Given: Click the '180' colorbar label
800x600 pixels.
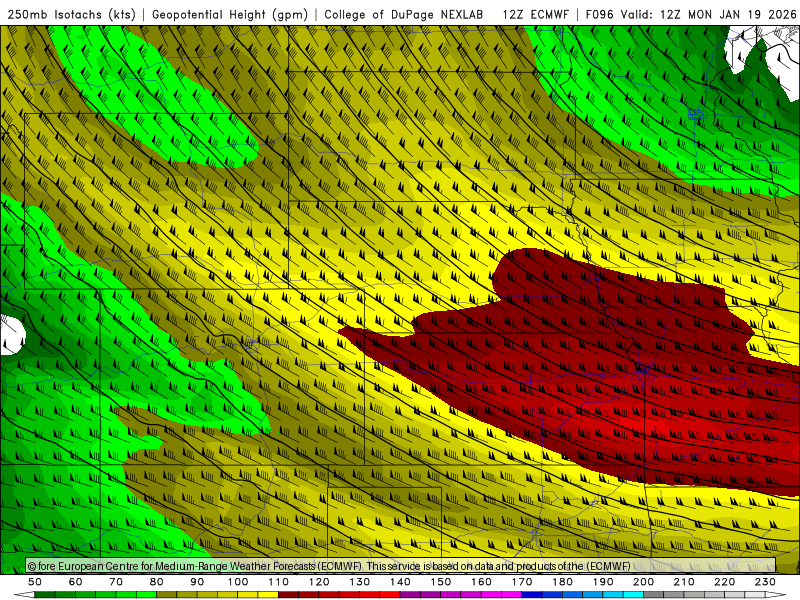Looking at the screenshot, I should 562,582.
